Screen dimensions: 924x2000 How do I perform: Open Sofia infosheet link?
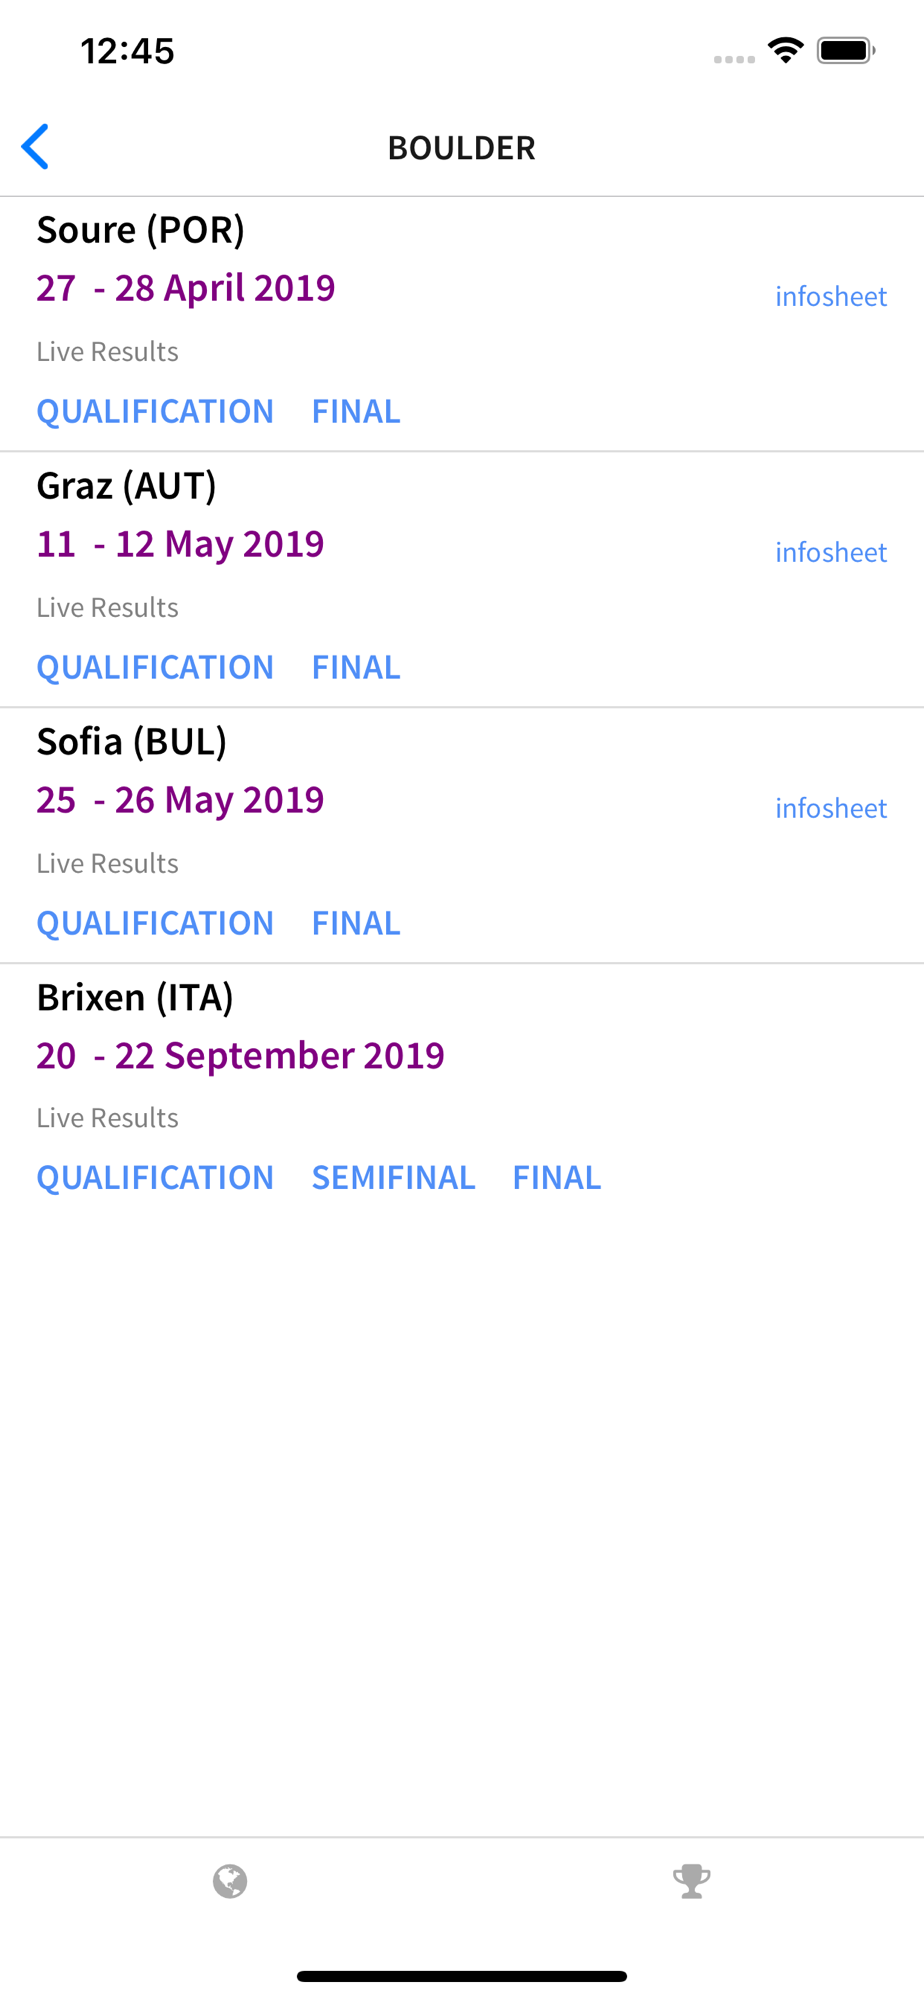pos(831,808)
